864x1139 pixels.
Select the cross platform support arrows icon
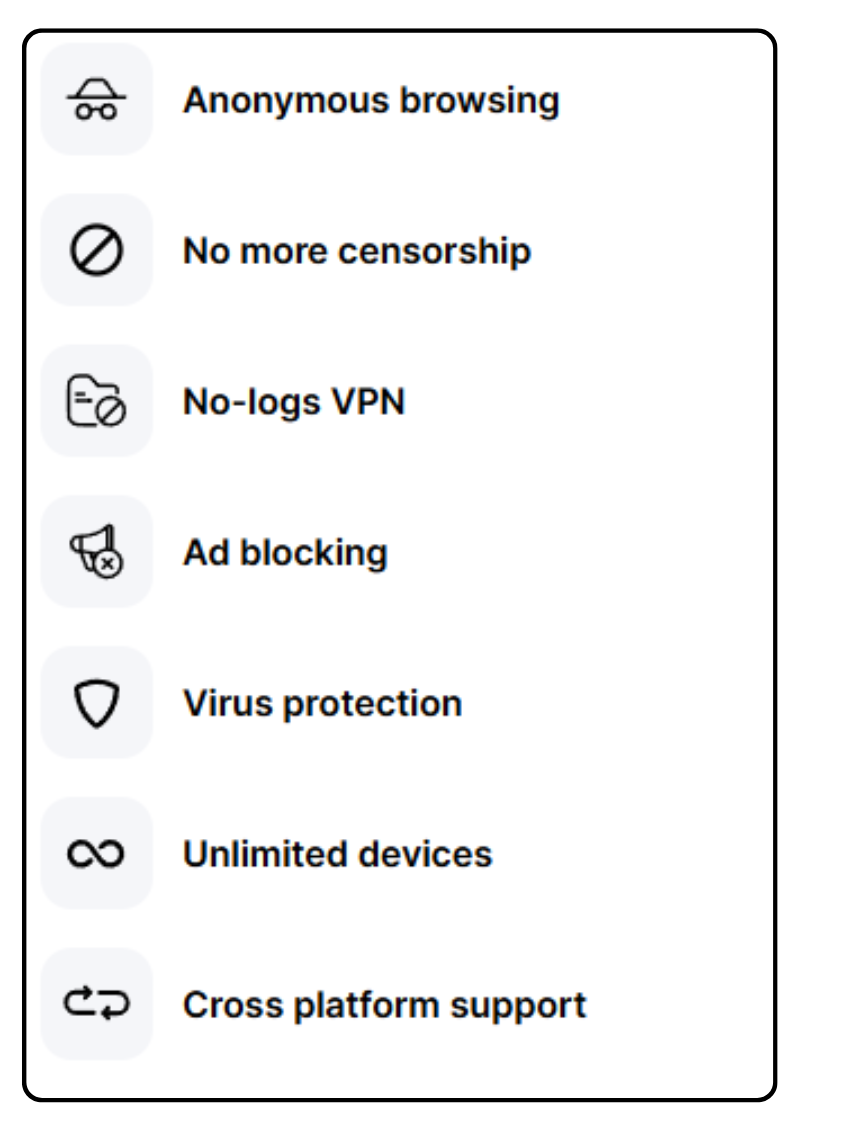pyautogui.click(x=97, y=1004)
